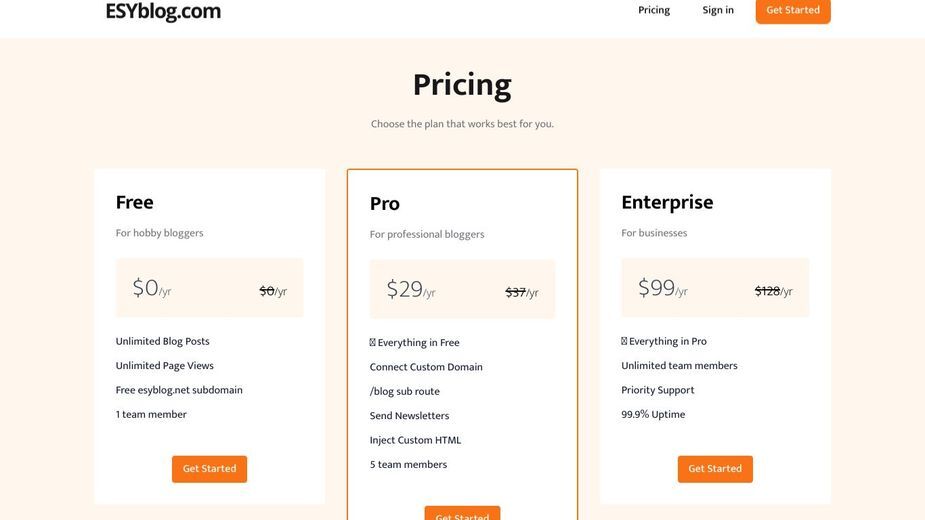The image size is (925, 520).
Task: Open the Pricing nav link
Action: point(654,10)
